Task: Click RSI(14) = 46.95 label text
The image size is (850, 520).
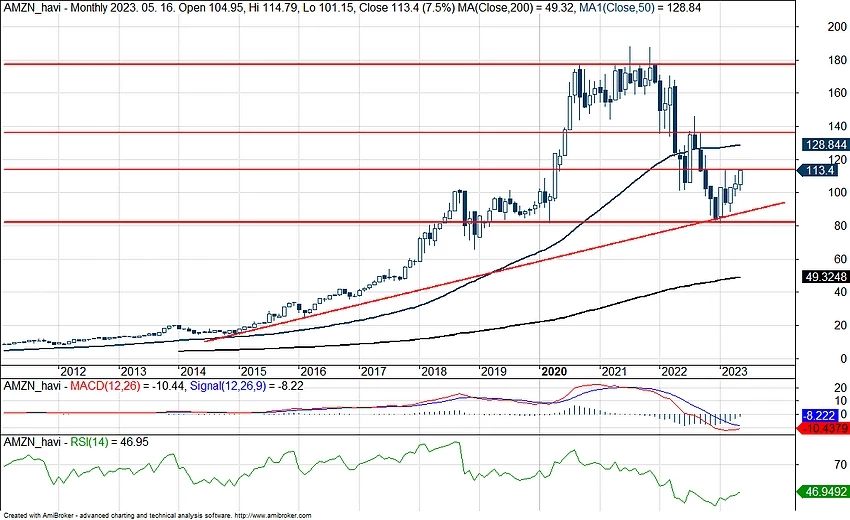Action: (110, 442)
